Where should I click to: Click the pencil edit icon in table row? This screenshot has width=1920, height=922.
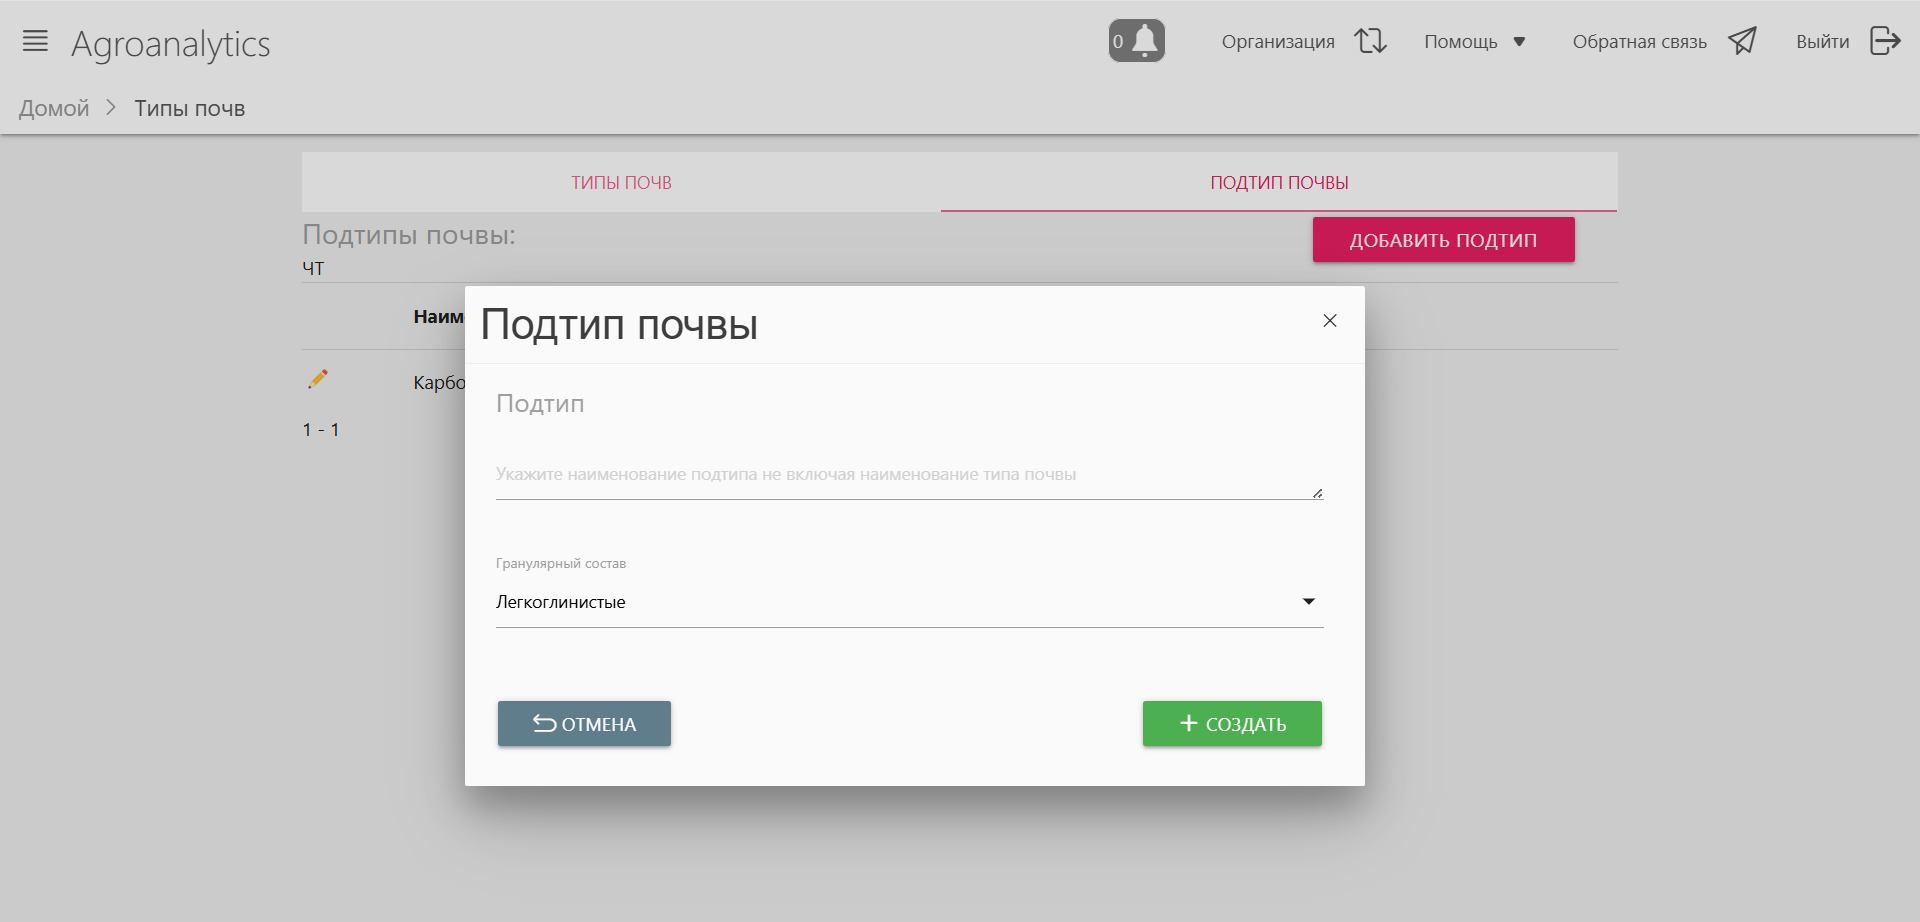318,379
